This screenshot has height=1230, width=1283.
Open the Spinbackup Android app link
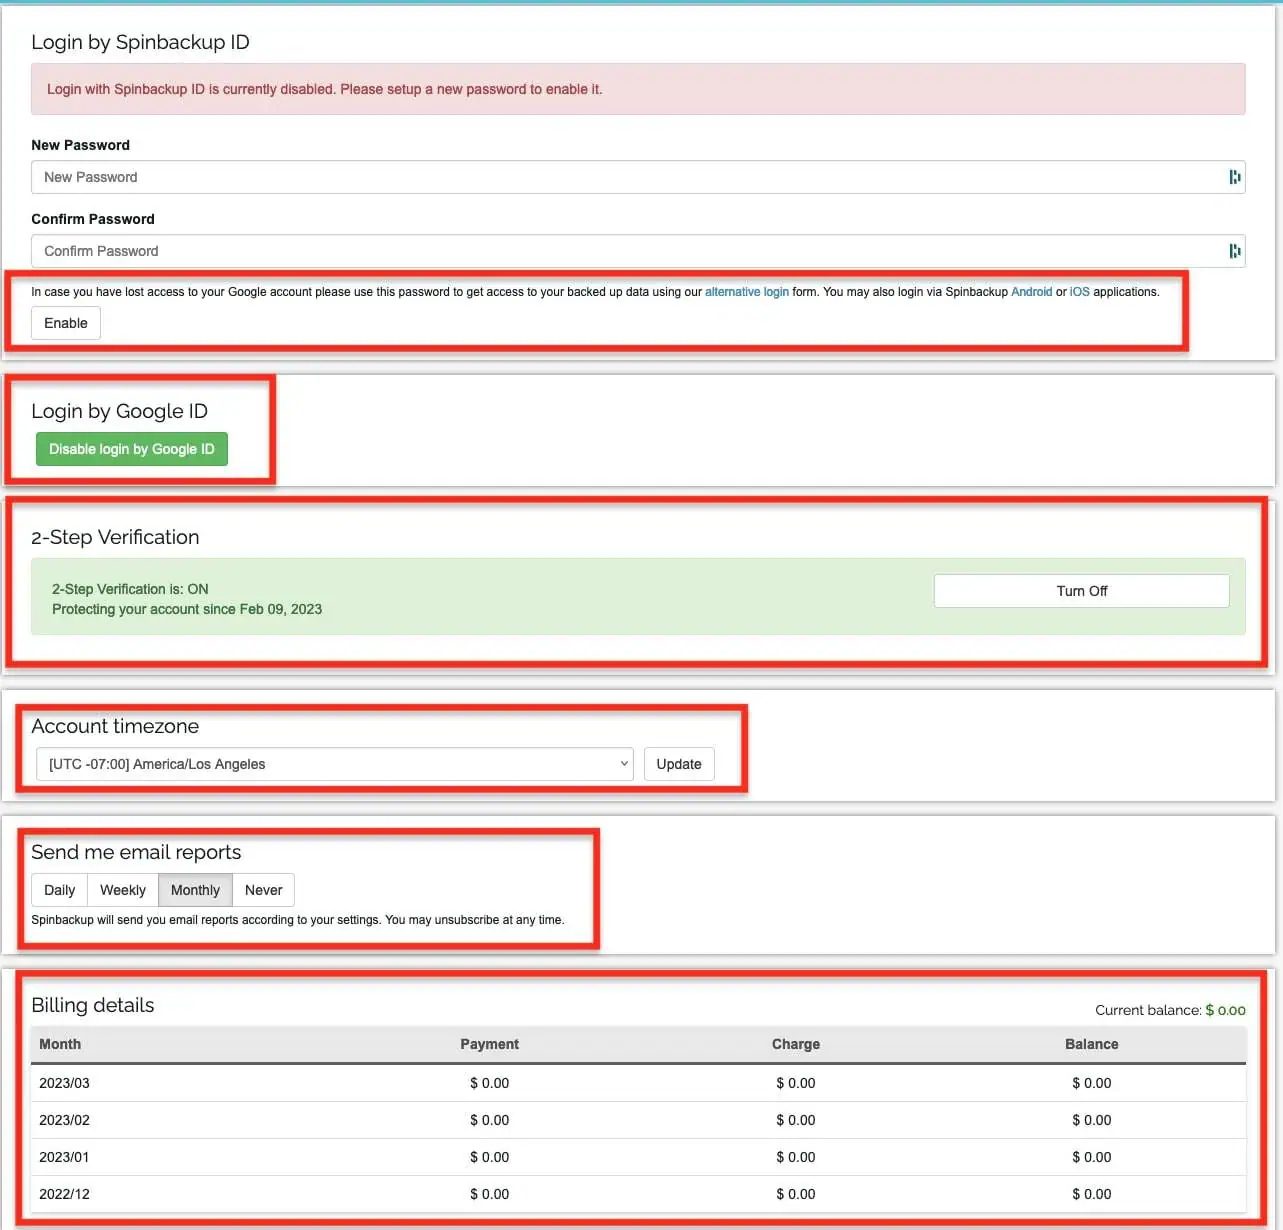coord(1031,292)
